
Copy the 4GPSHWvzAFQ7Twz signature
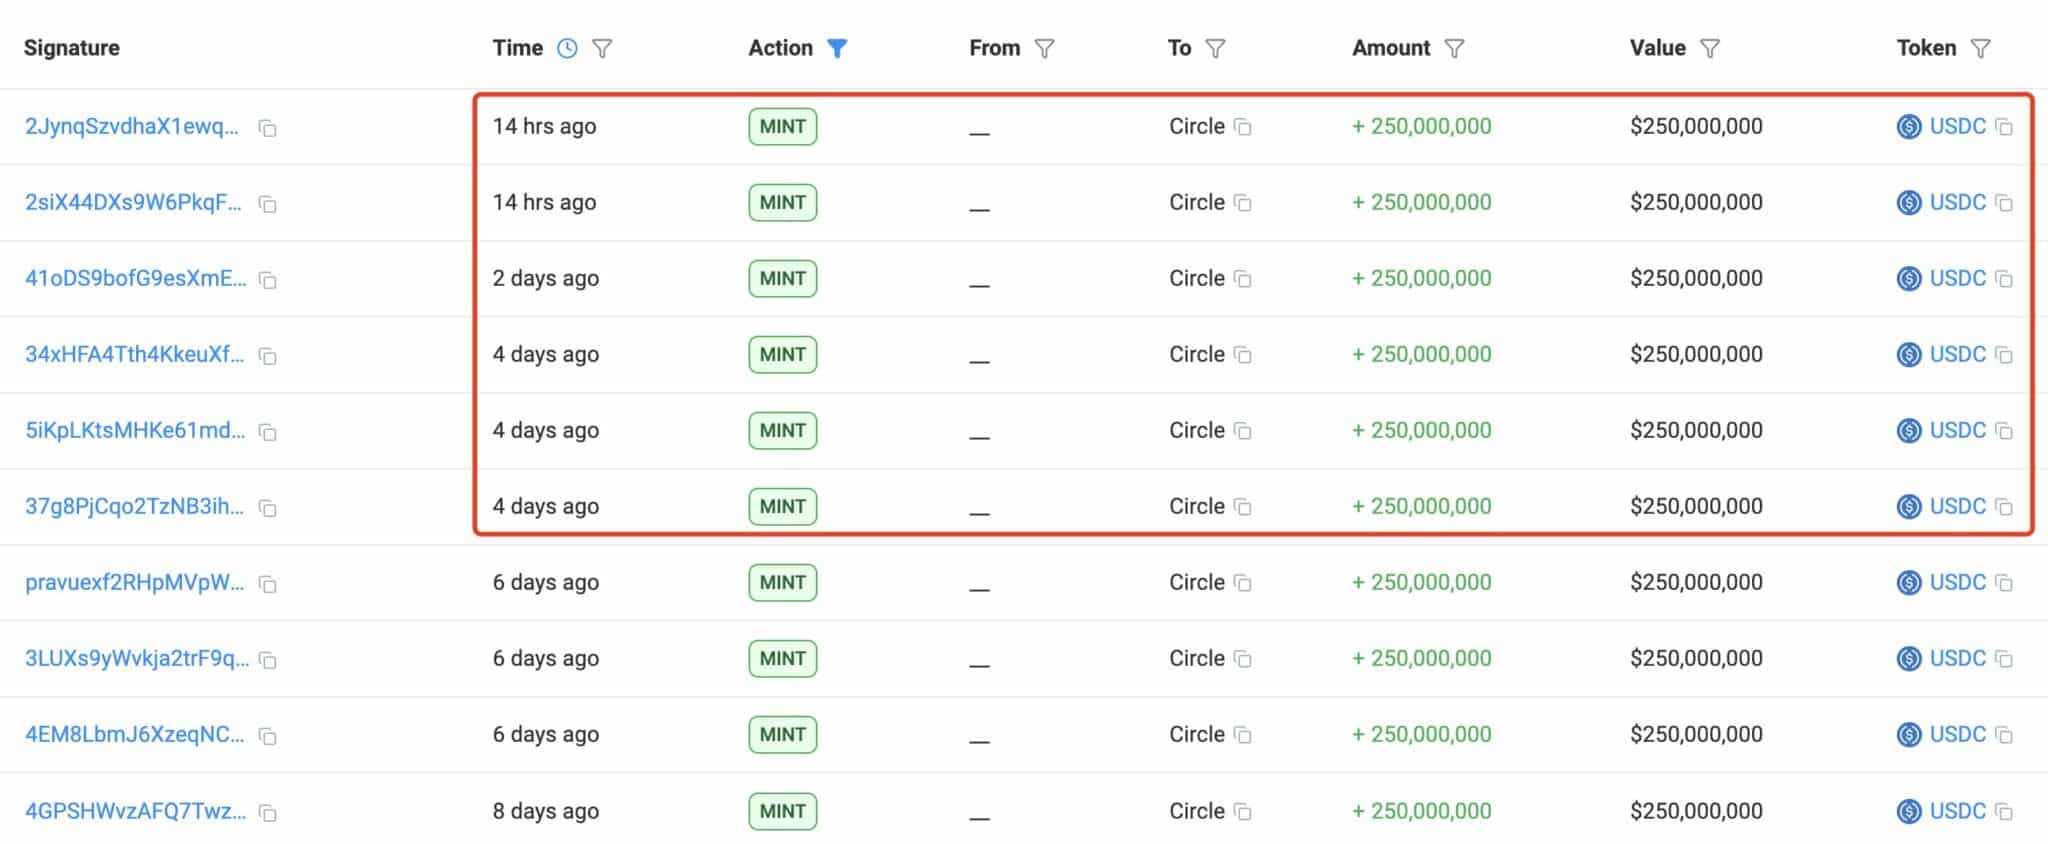click(x=267, y=813)
